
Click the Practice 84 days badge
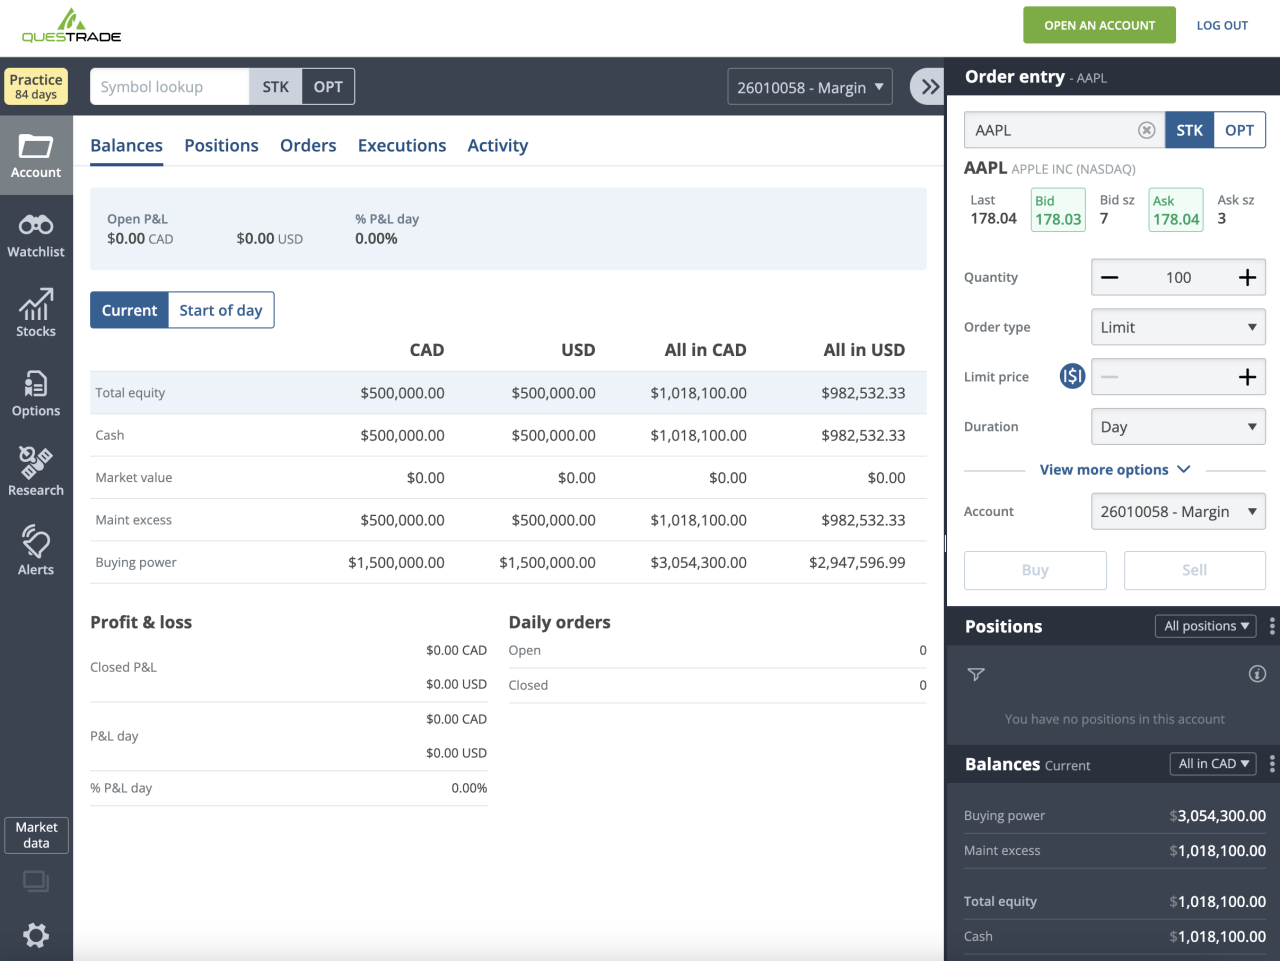(36, 86)
